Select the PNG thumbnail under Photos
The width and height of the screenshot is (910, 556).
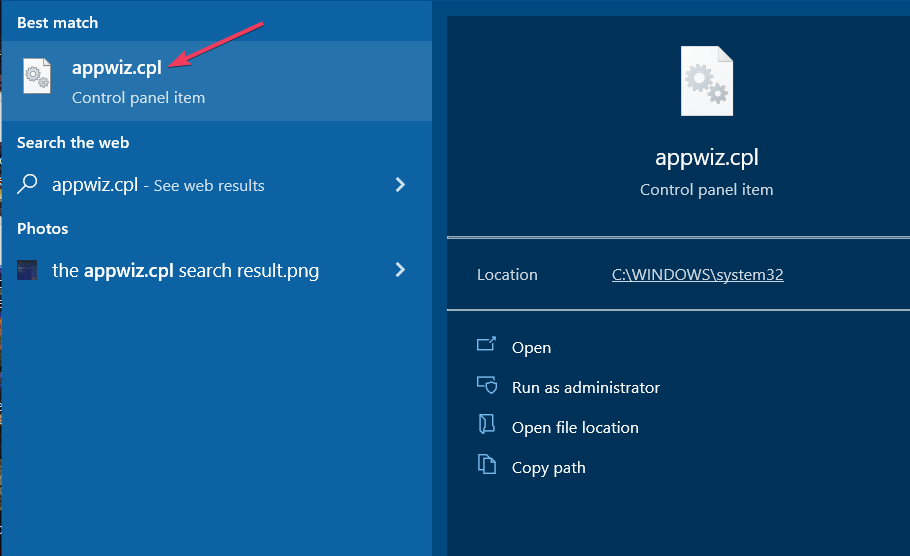[28, 270]
